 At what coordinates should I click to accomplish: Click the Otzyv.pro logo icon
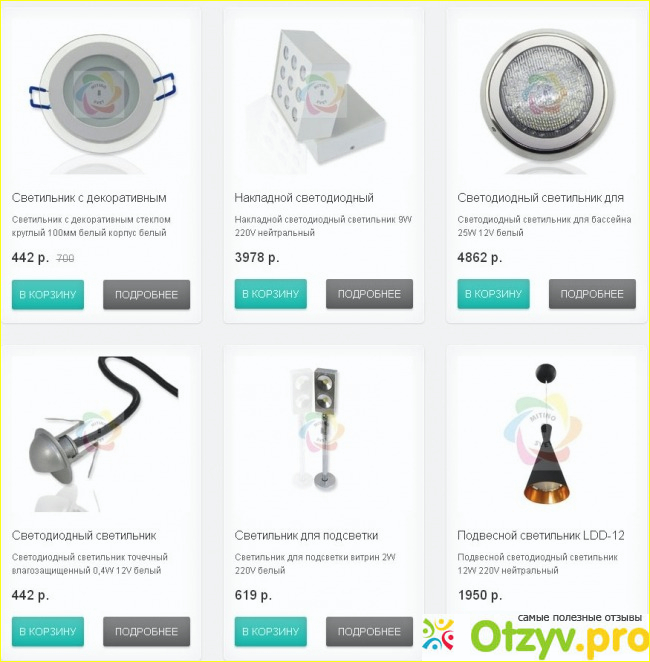click(x=438, y=634)
